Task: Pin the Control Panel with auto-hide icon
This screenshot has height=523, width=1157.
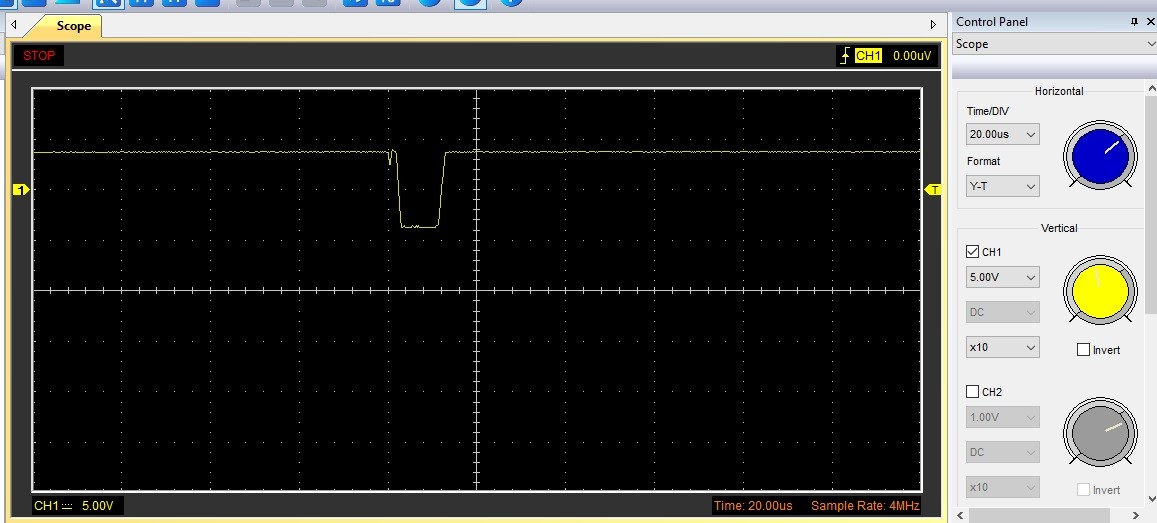Action: (x=1136, y=22)
